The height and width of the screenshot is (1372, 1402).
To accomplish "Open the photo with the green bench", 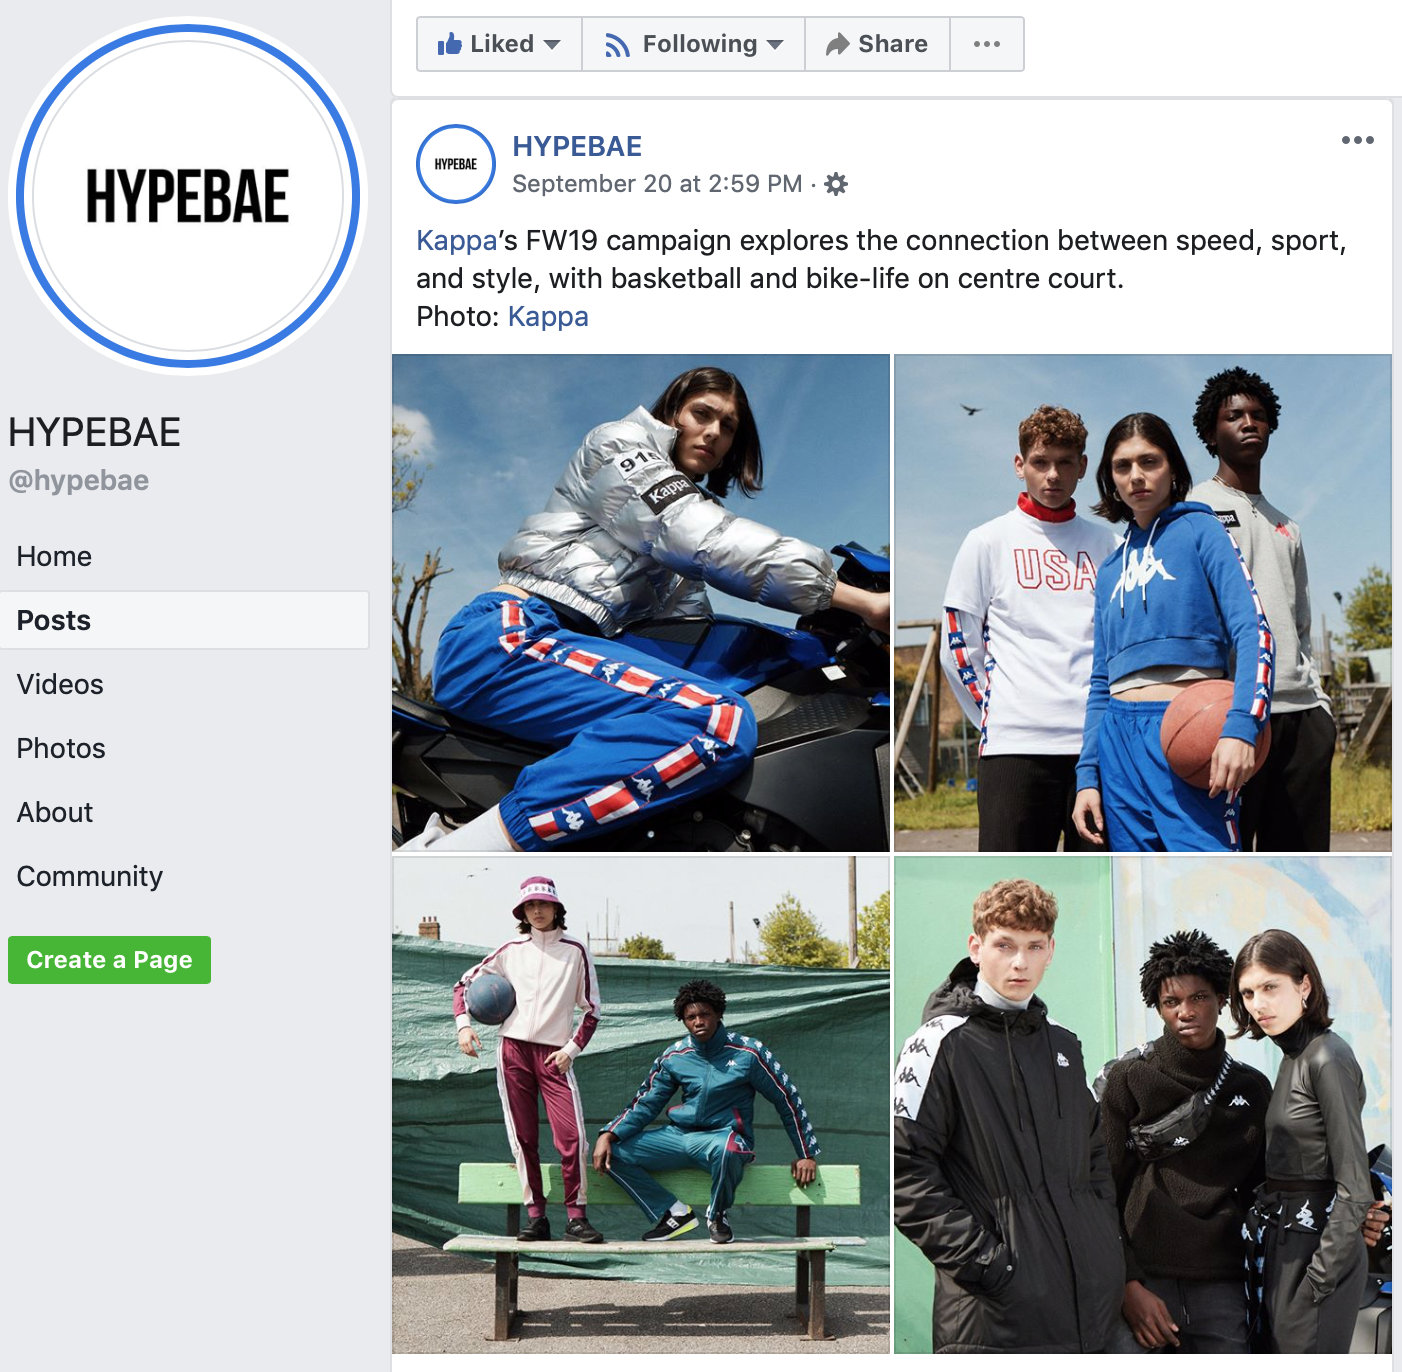I will tap(641, 1105).
